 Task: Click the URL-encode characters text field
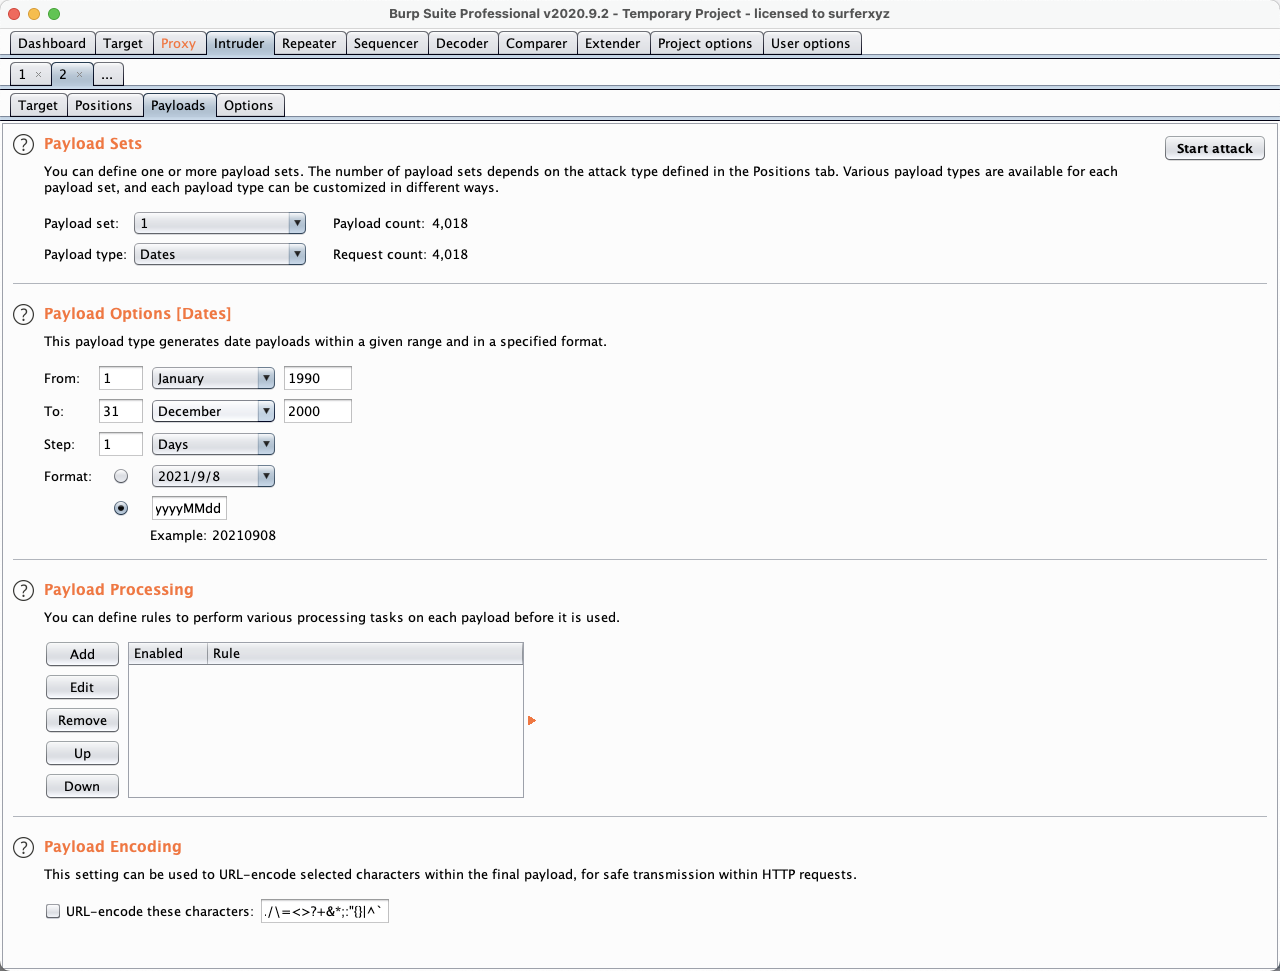tap(325, 911)
